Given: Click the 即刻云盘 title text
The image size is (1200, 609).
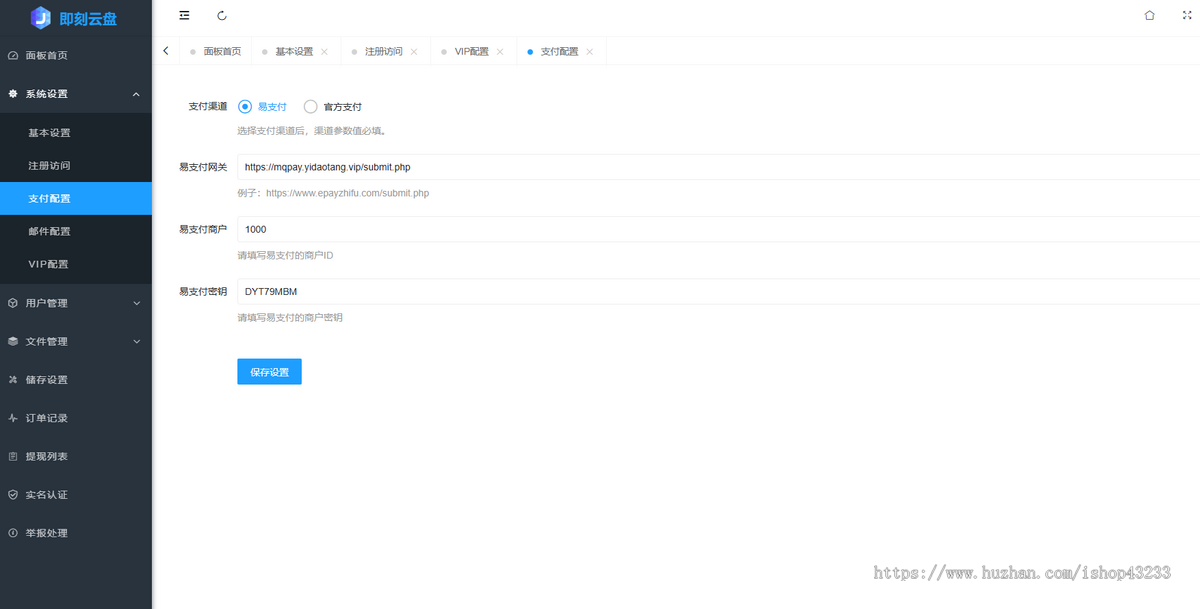Looking at the screenshot, I should coord(88,18).
